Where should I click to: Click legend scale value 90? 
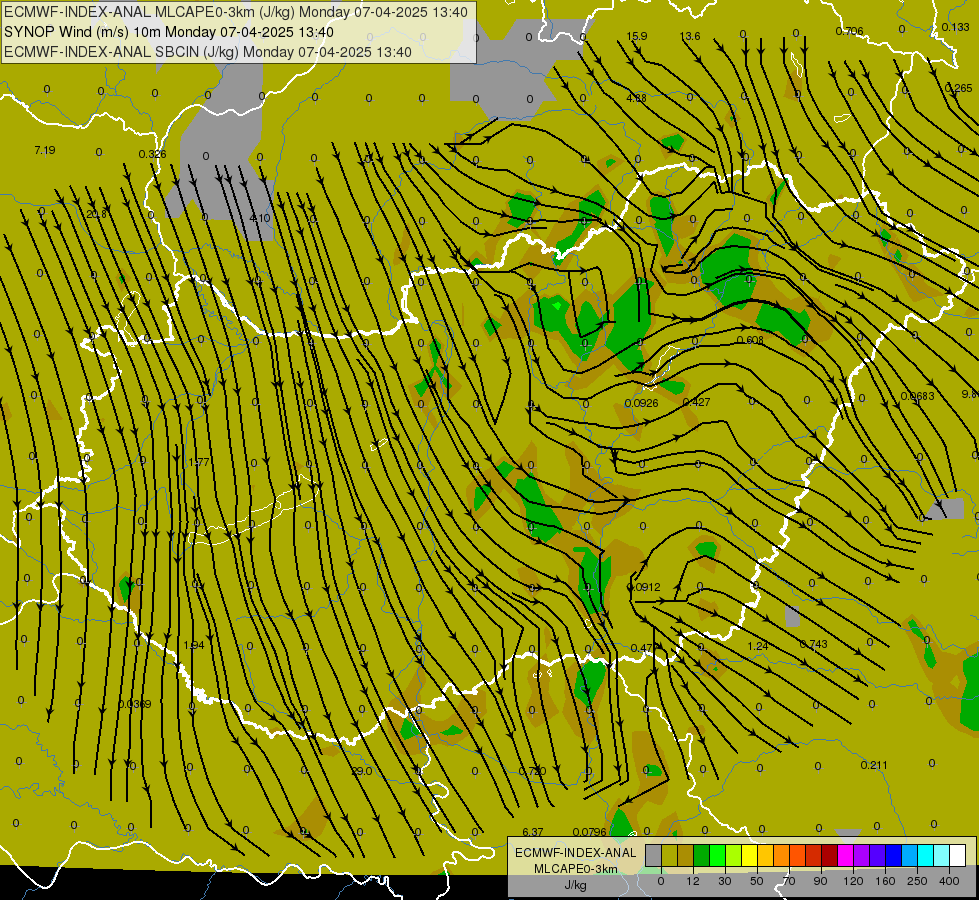tap(820, 881)
